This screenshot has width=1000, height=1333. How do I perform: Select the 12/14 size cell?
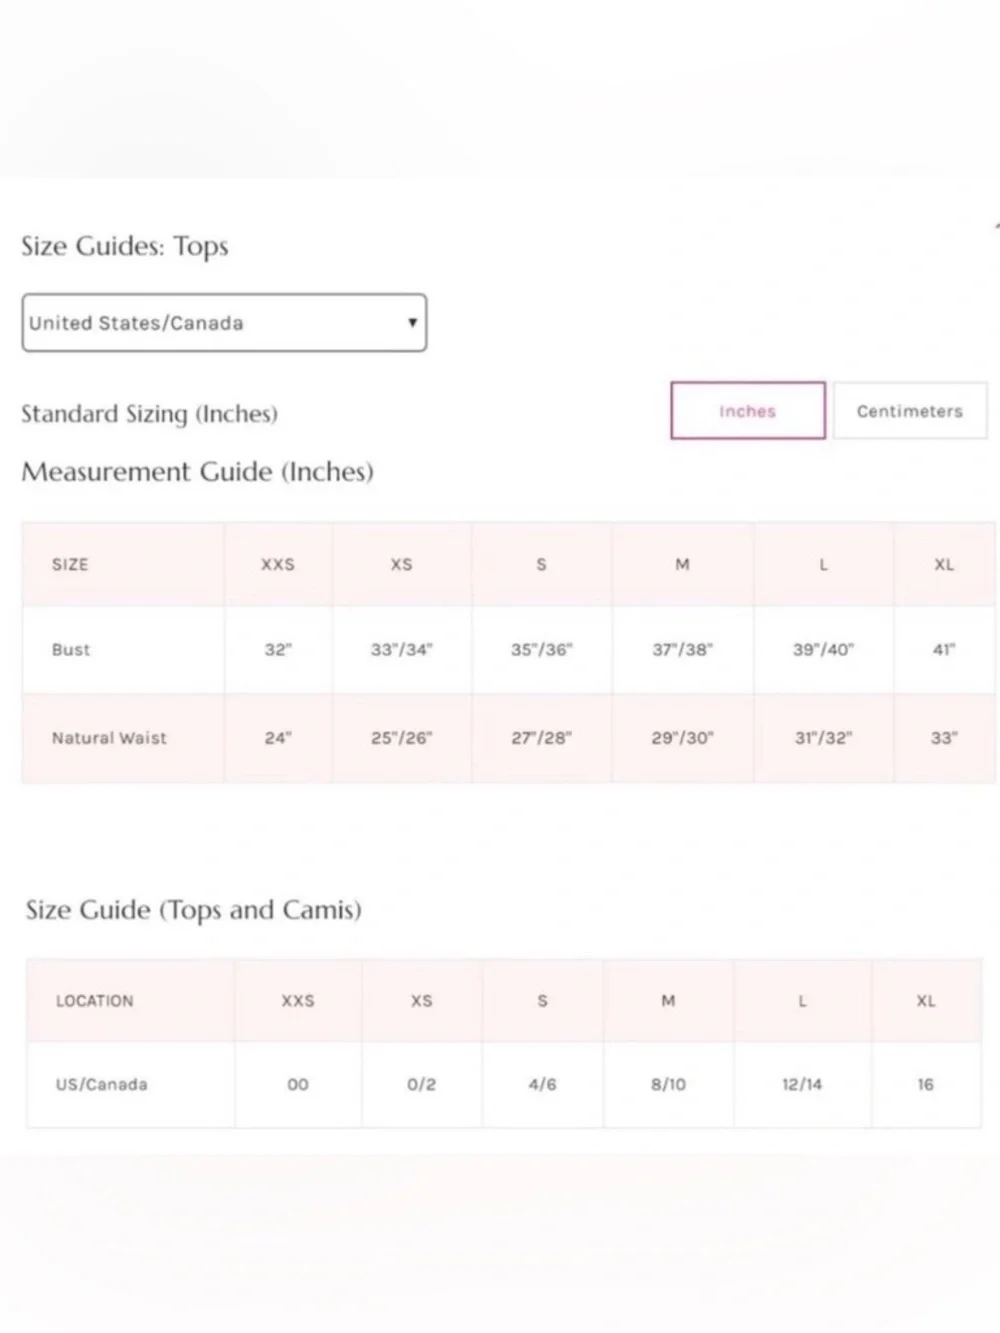pyautogui.click(x=802, y=1085)
